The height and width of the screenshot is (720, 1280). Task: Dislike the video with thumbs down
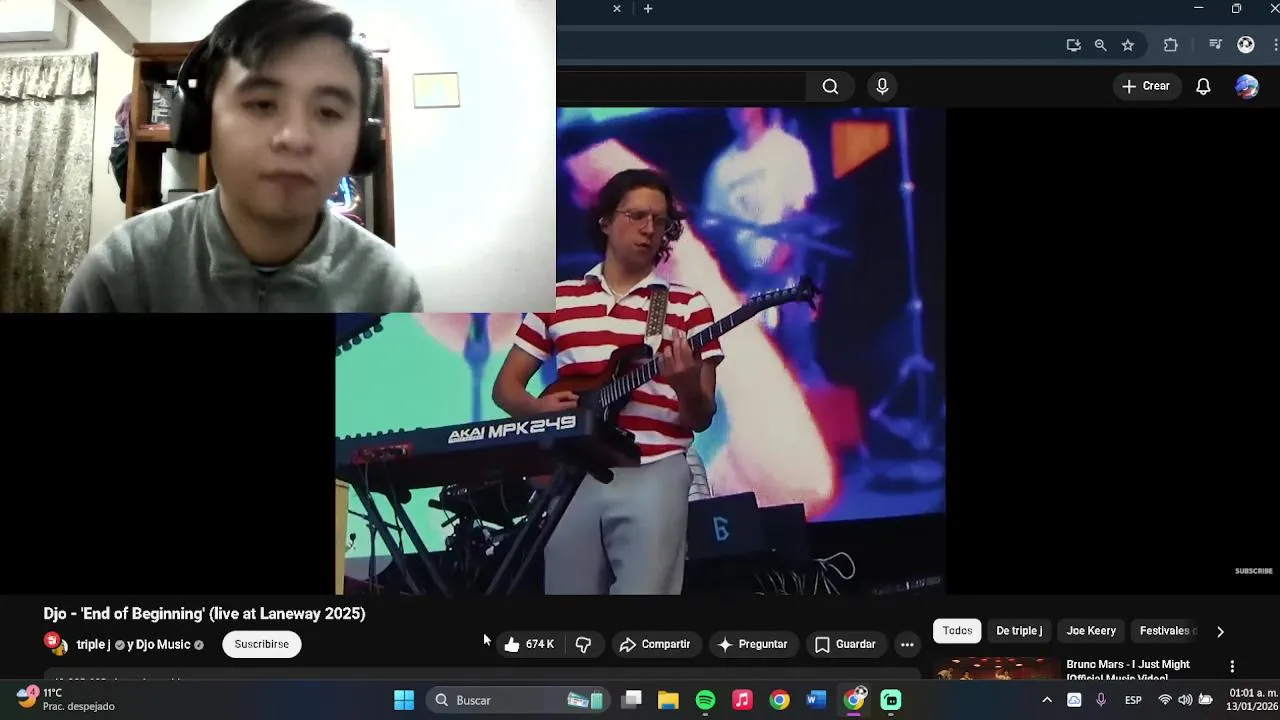(583, 645)
